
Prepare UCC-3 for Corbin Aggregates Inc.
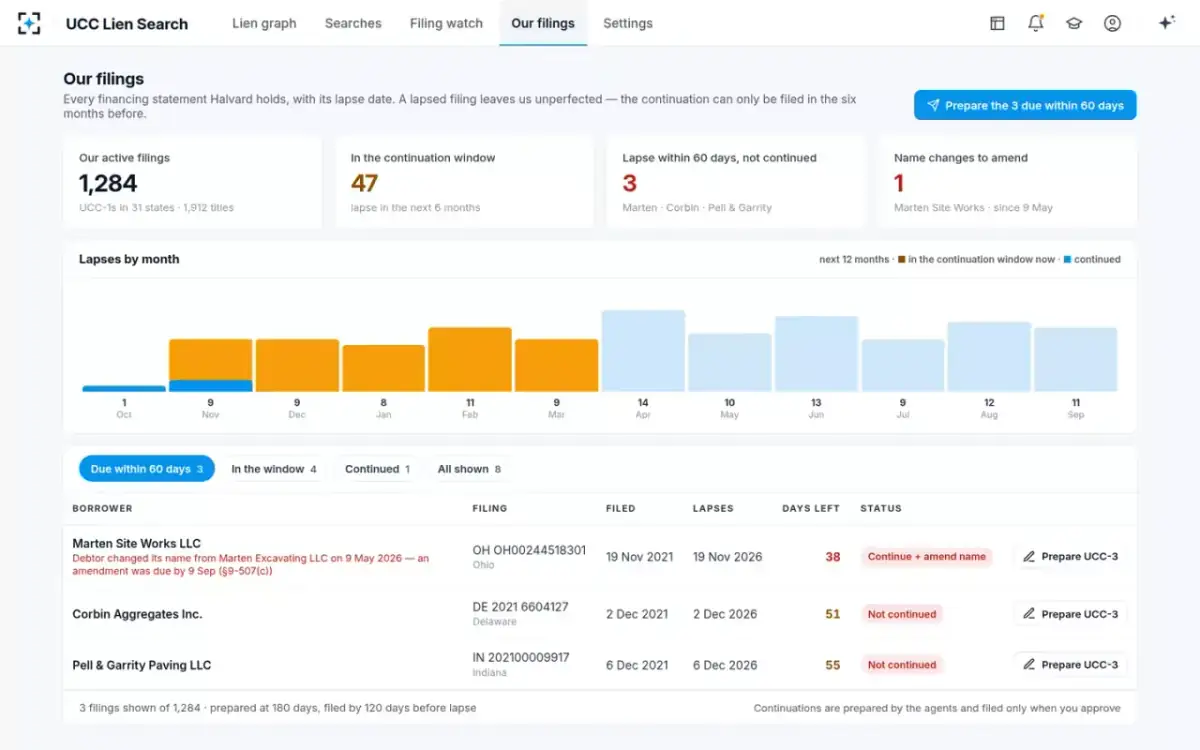click(x=1070, y=614)
